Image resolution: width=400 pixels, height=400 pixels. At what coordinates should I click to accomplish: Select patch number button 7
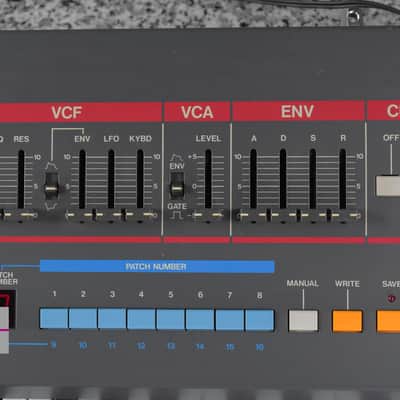pyautogui.click(x=229, y=320)
